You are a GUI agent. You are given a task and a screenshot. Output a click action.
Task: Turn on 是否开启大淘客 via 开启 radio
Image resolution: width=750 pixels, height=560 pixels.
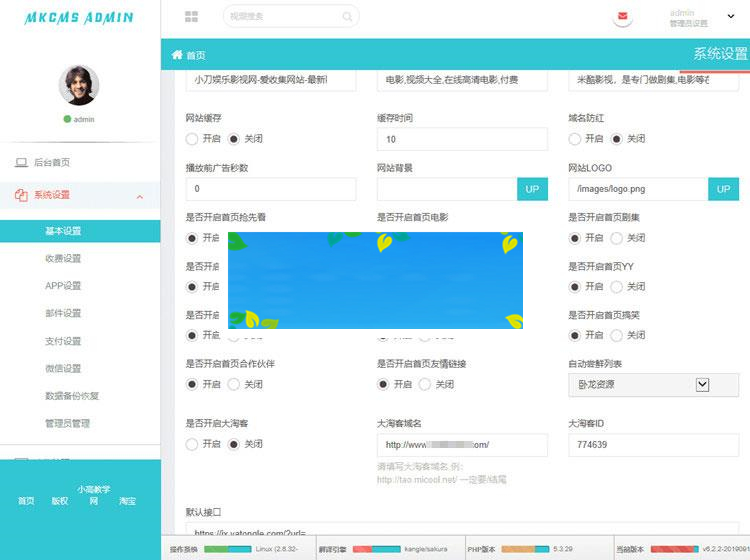(x=192, y=444)
